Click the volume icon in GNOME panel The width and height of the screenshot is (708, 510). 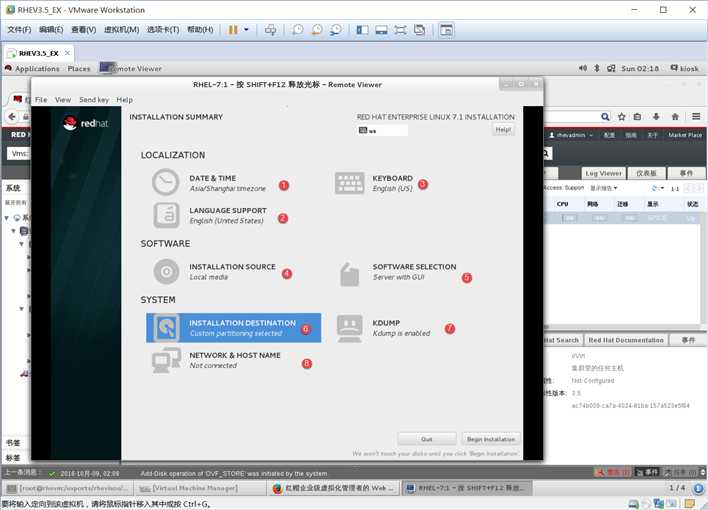(x=583, y=68)
